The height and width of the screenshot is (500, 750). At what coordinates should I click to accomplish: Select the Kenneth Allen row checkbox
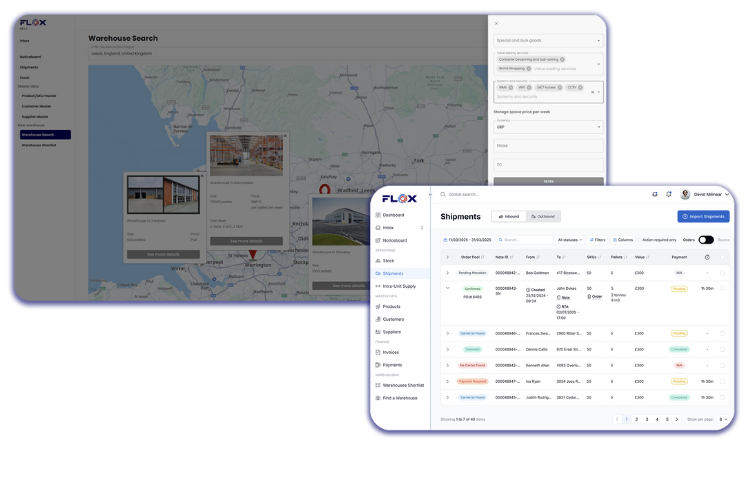click(x=722, y=366)
